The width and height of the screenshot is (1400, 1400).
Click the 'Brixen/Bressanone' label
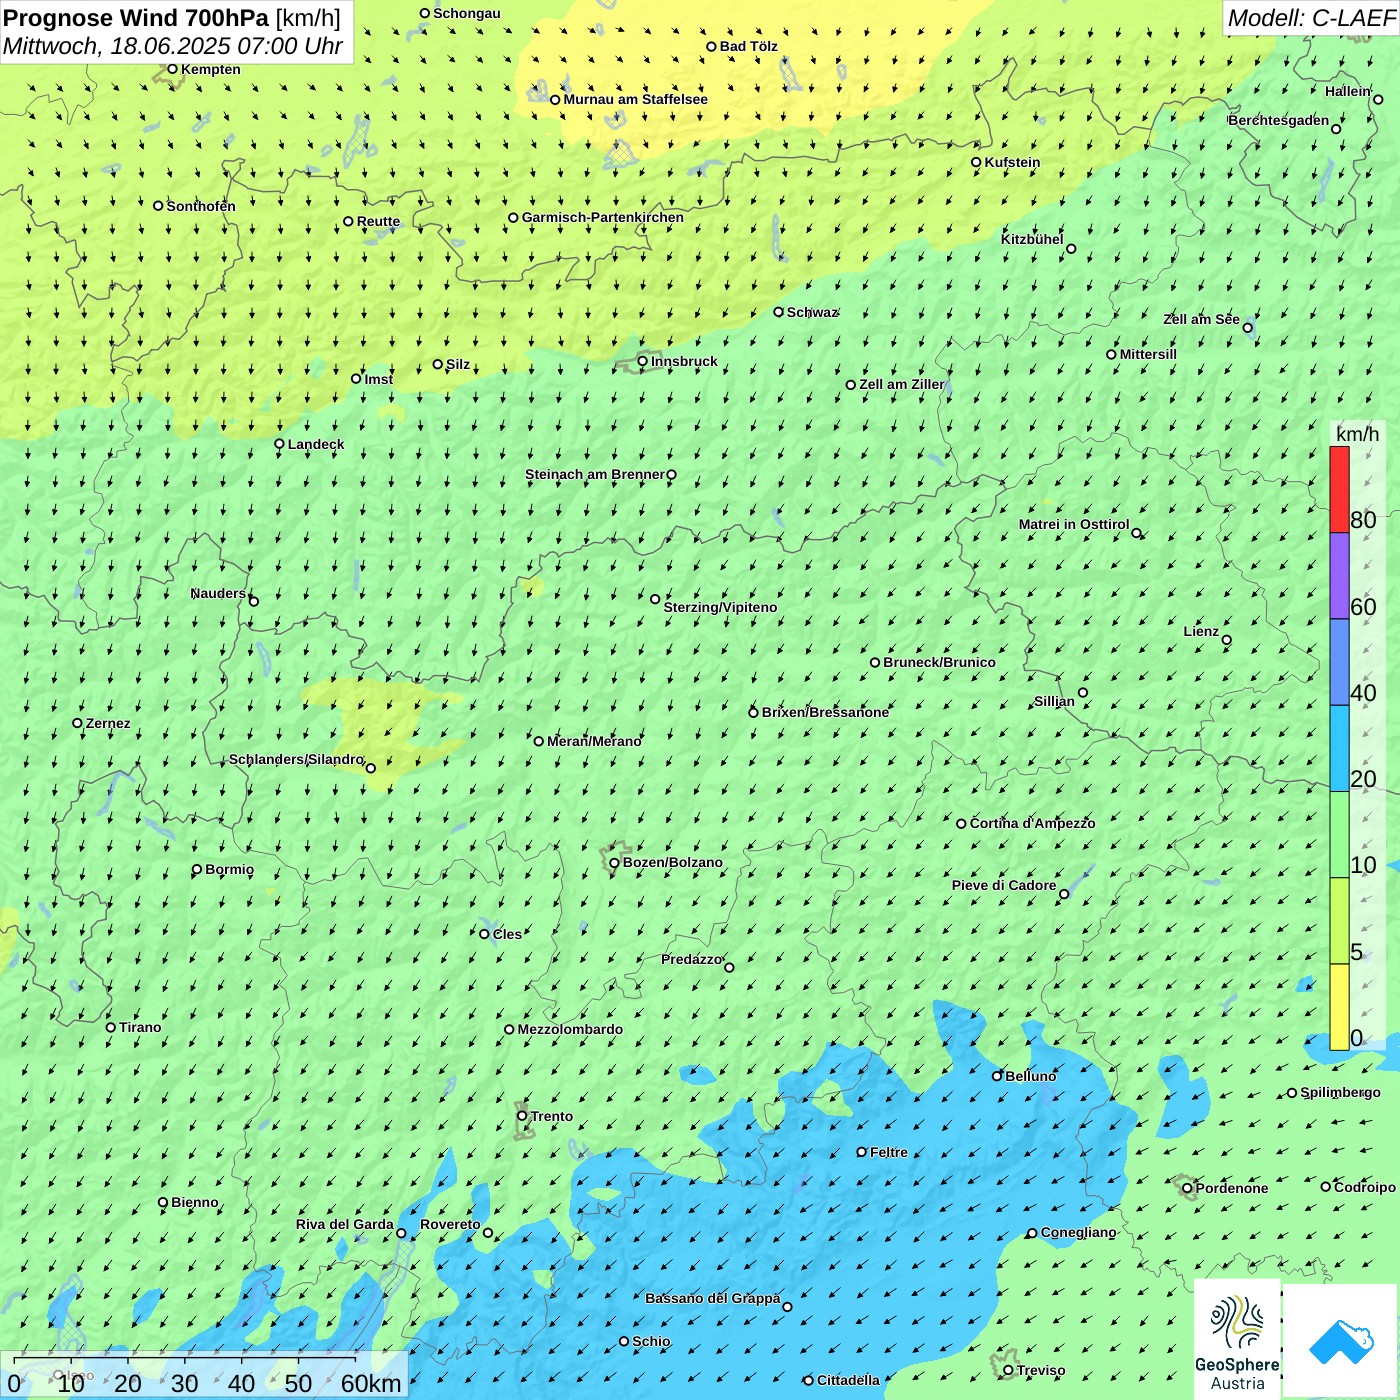point(825,712)
